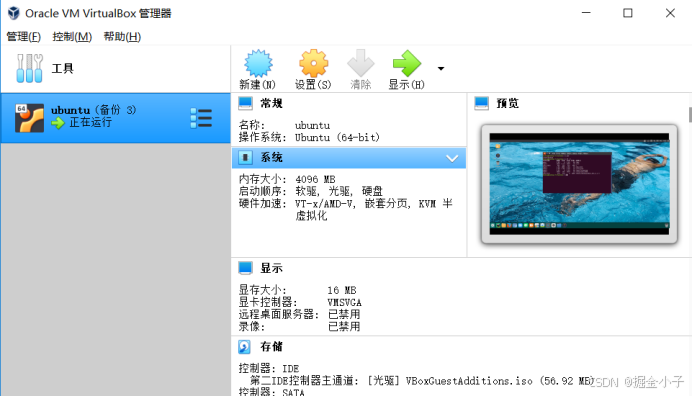Open the Preview (预览) section header
The height and width of the screenshot is (396, 692).
[x=508, y=103]
